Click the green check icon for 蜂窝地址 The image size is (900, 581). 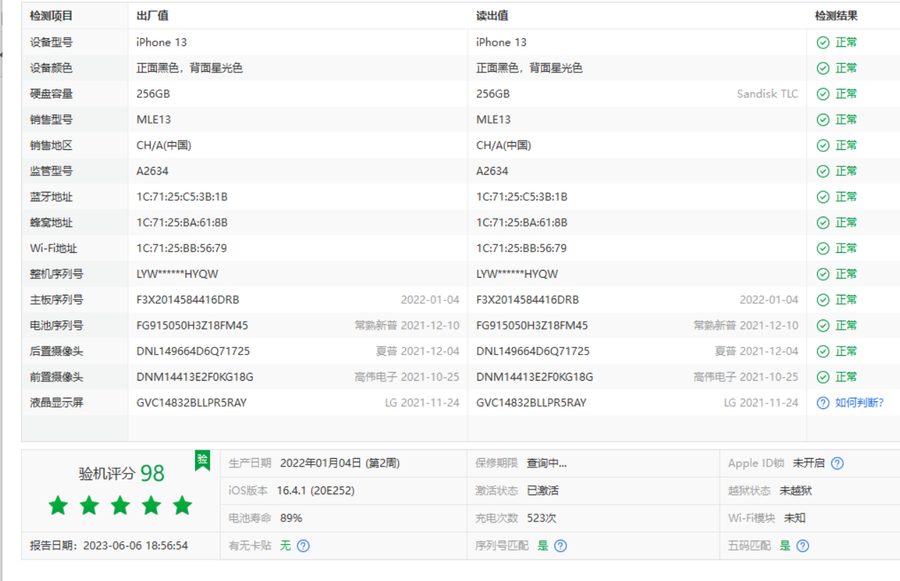pos(823,223)
